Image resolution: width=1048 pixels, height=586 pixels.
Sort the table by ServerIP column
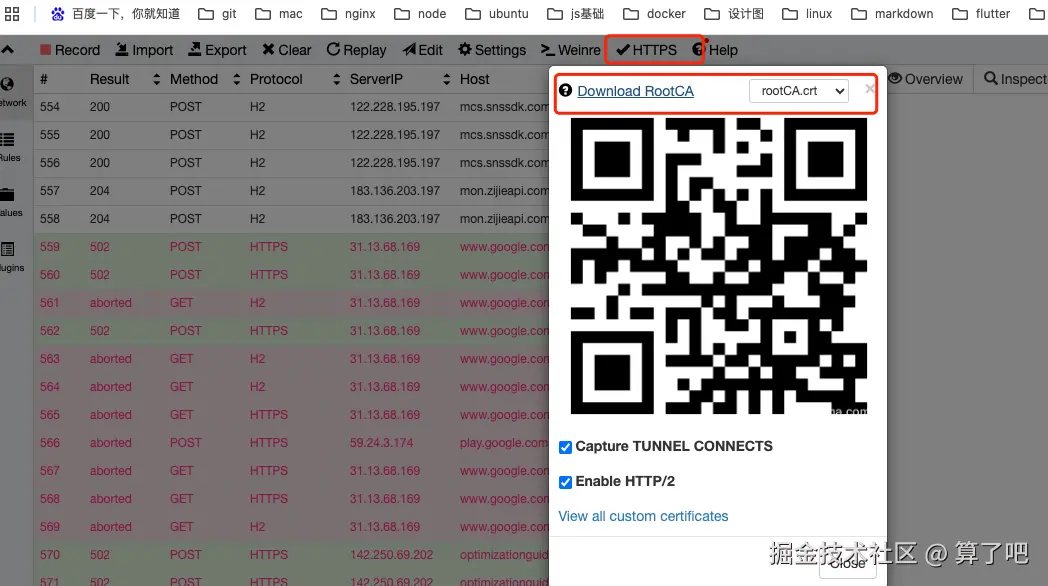click(x=400, y=79)
